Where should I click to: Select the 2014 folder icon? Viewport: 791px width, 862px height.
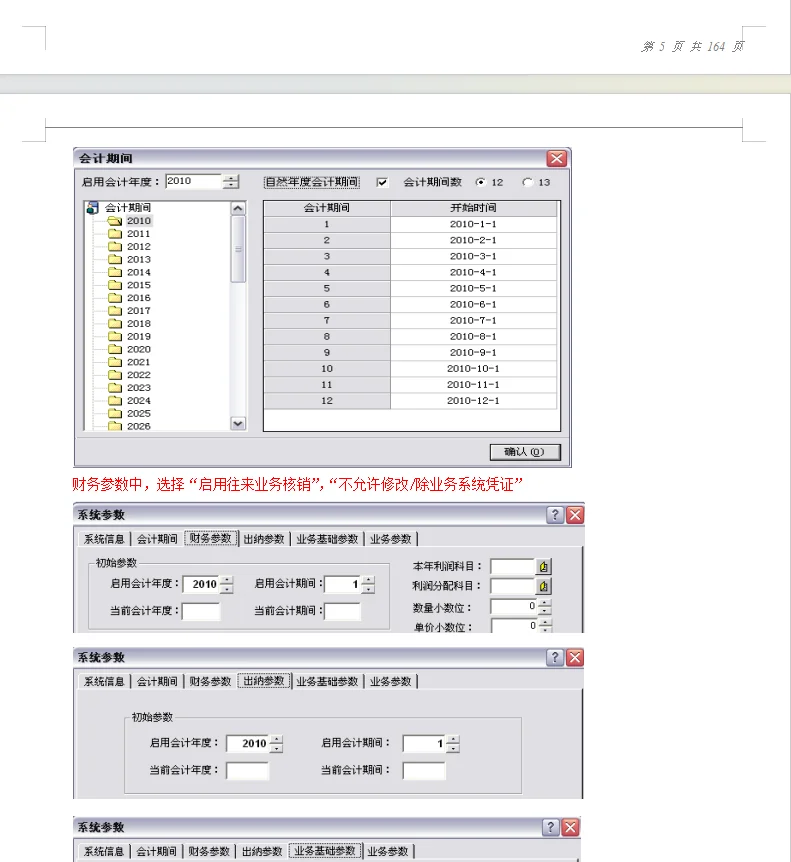click(x=115, y=272)
